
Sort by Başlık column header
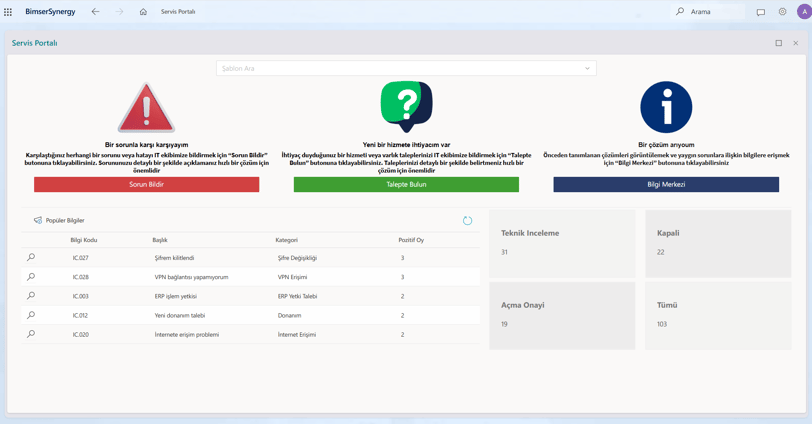click(x=160, y=240)
